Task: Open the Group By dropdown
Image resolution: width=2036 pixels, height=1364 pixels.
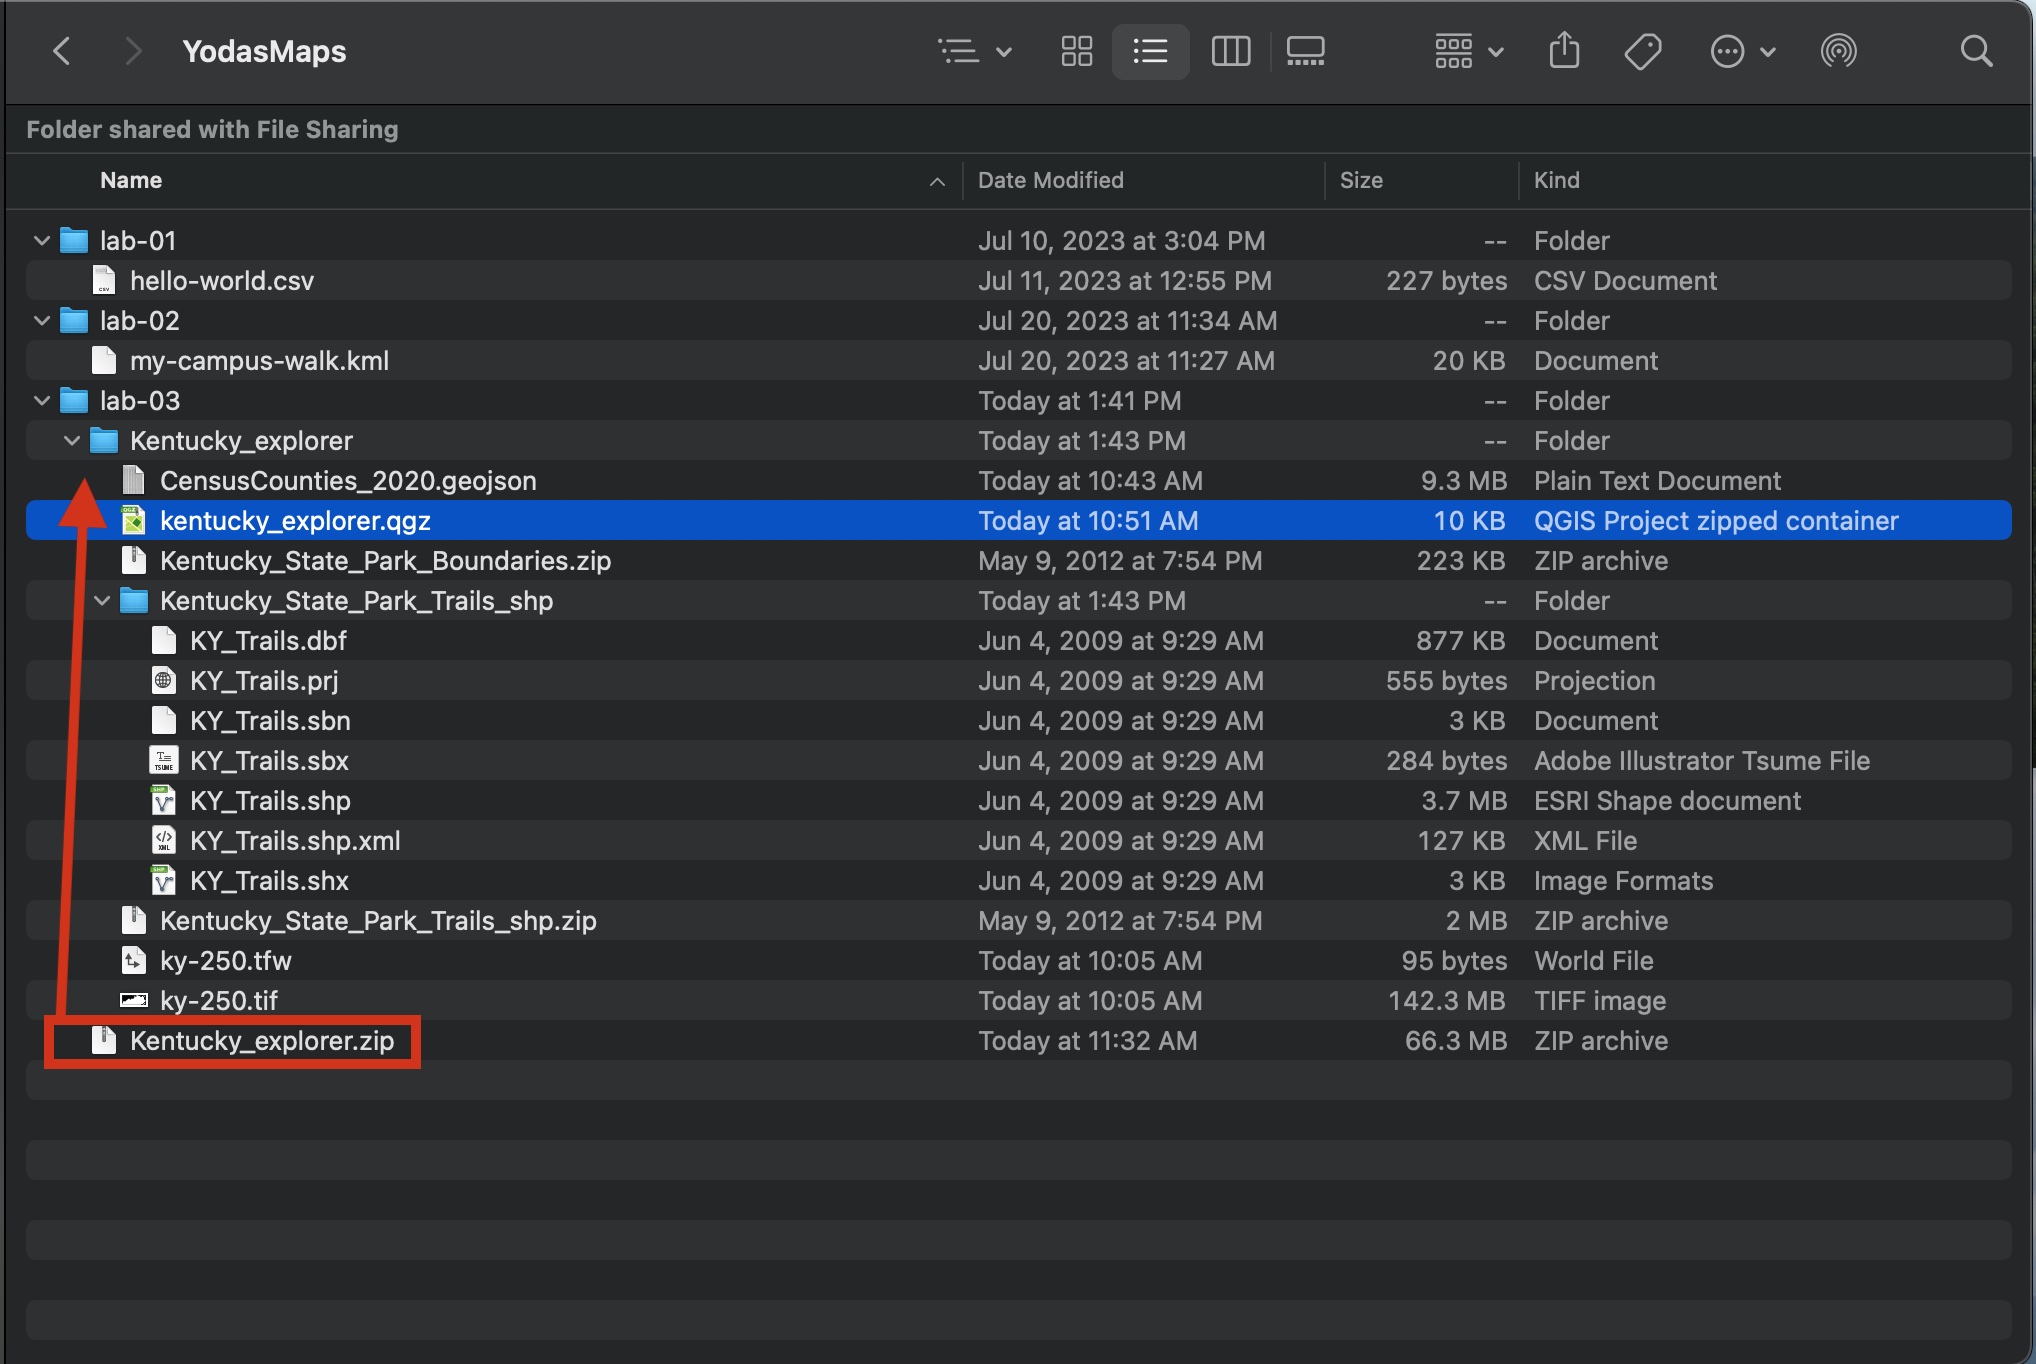Action: coord(1468,51)
